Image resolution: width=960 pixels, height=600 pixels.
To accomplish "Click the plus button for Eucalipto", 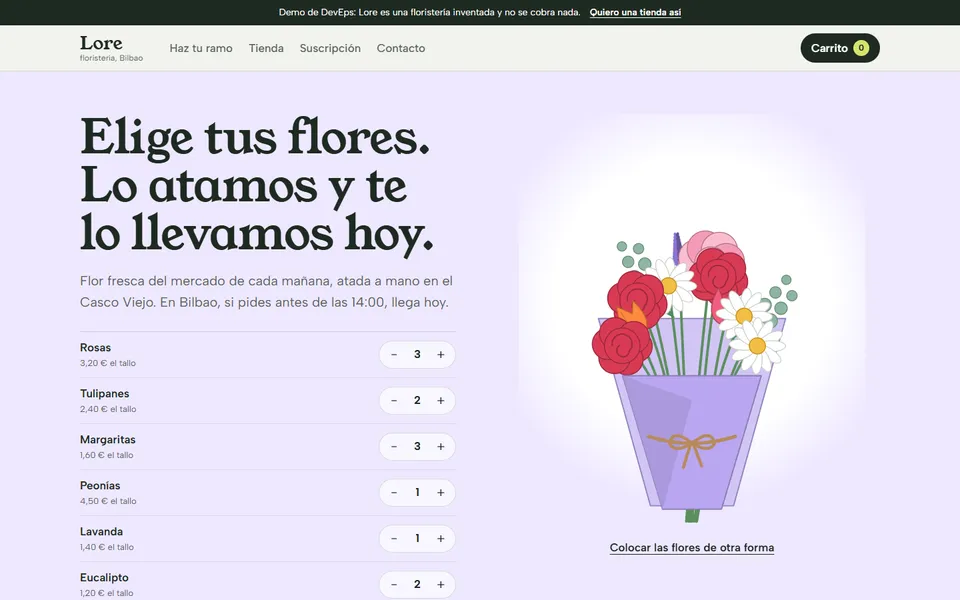I will (440, 584).
